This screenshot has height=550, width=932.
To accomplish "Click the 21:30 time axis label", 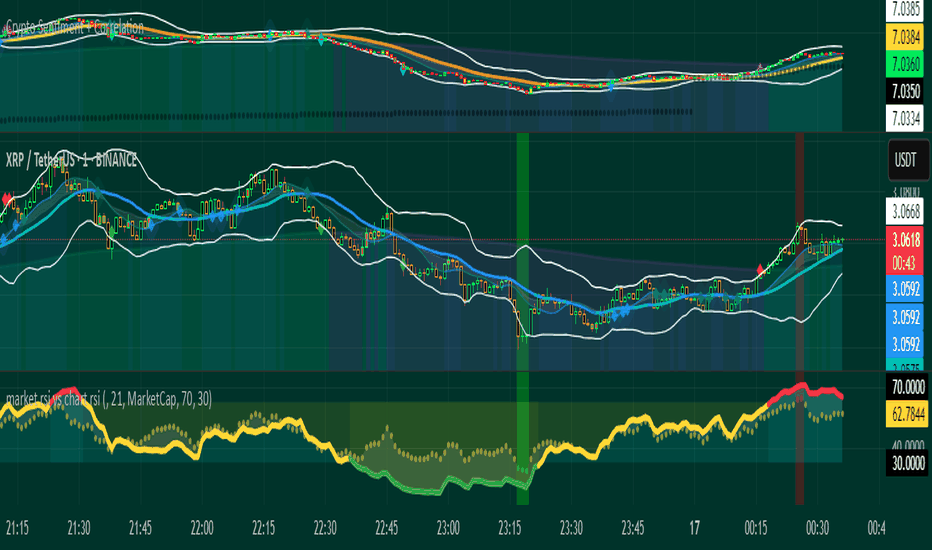I will tap(78, 527).
